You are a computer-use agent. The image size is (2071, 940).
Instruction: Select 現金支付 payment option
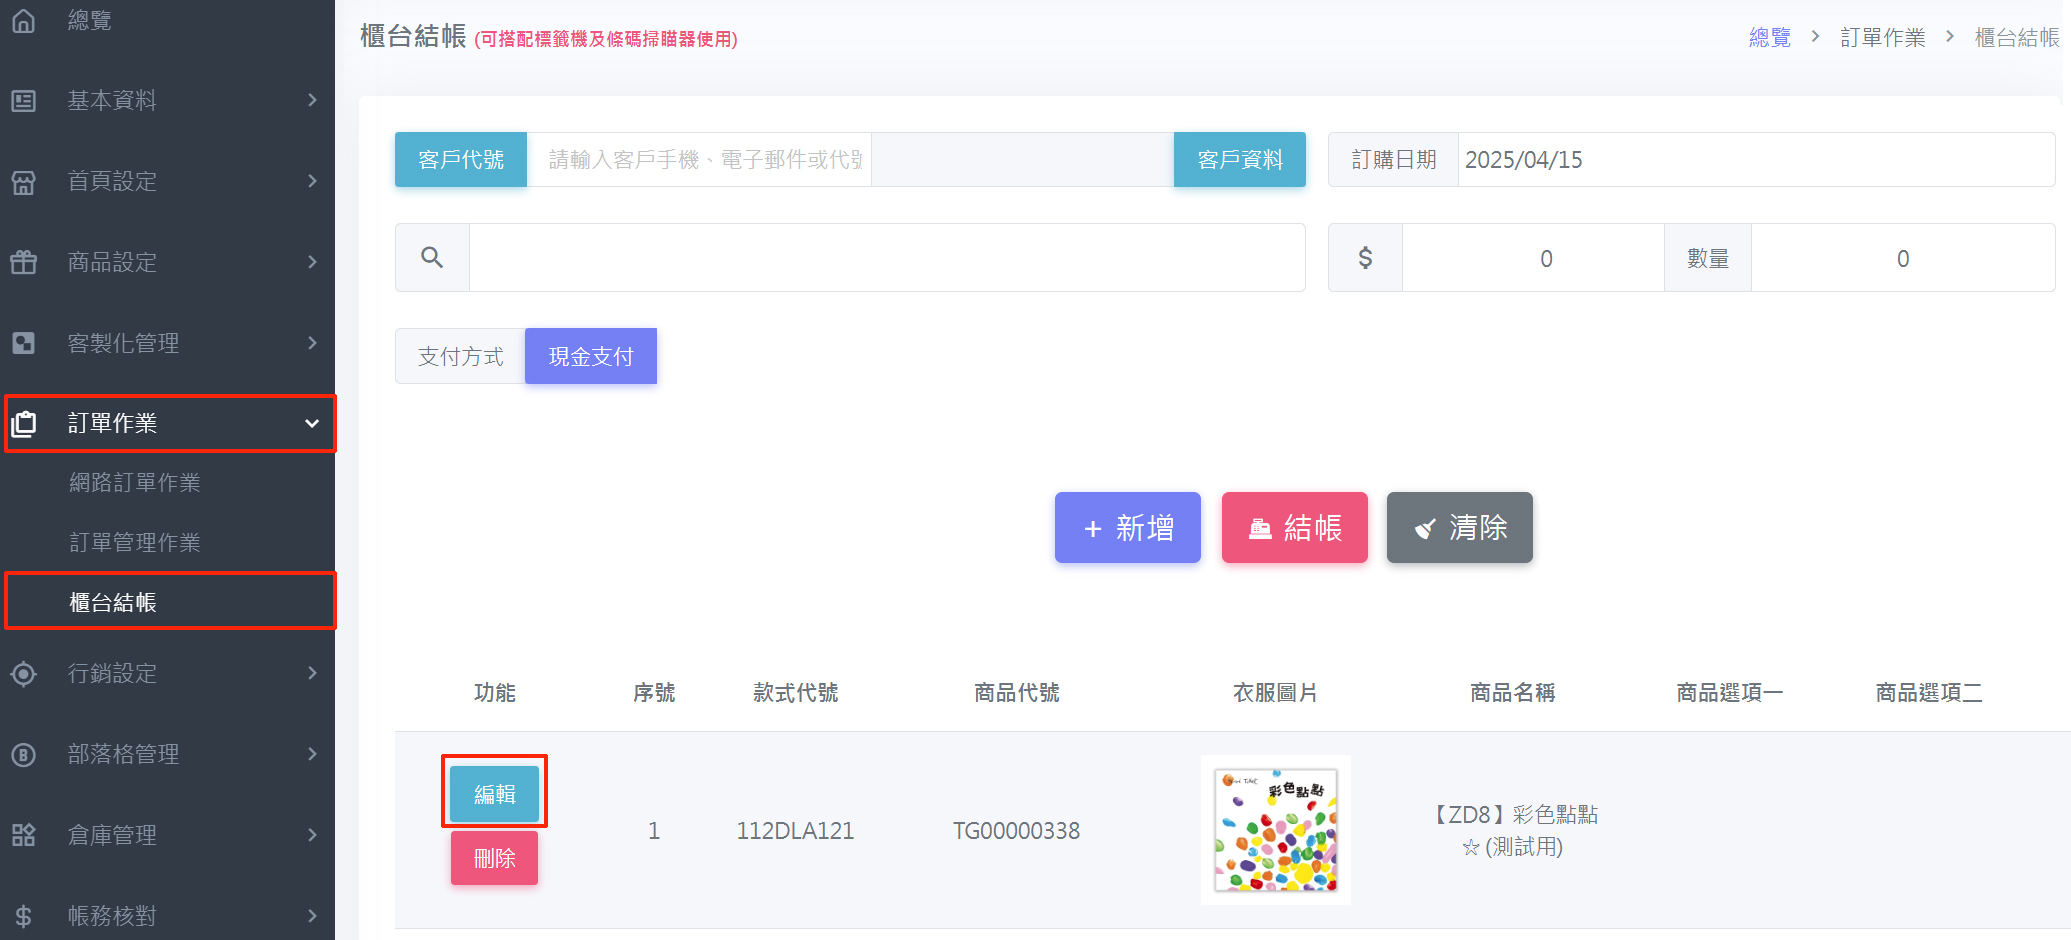(x=590, y=357)
